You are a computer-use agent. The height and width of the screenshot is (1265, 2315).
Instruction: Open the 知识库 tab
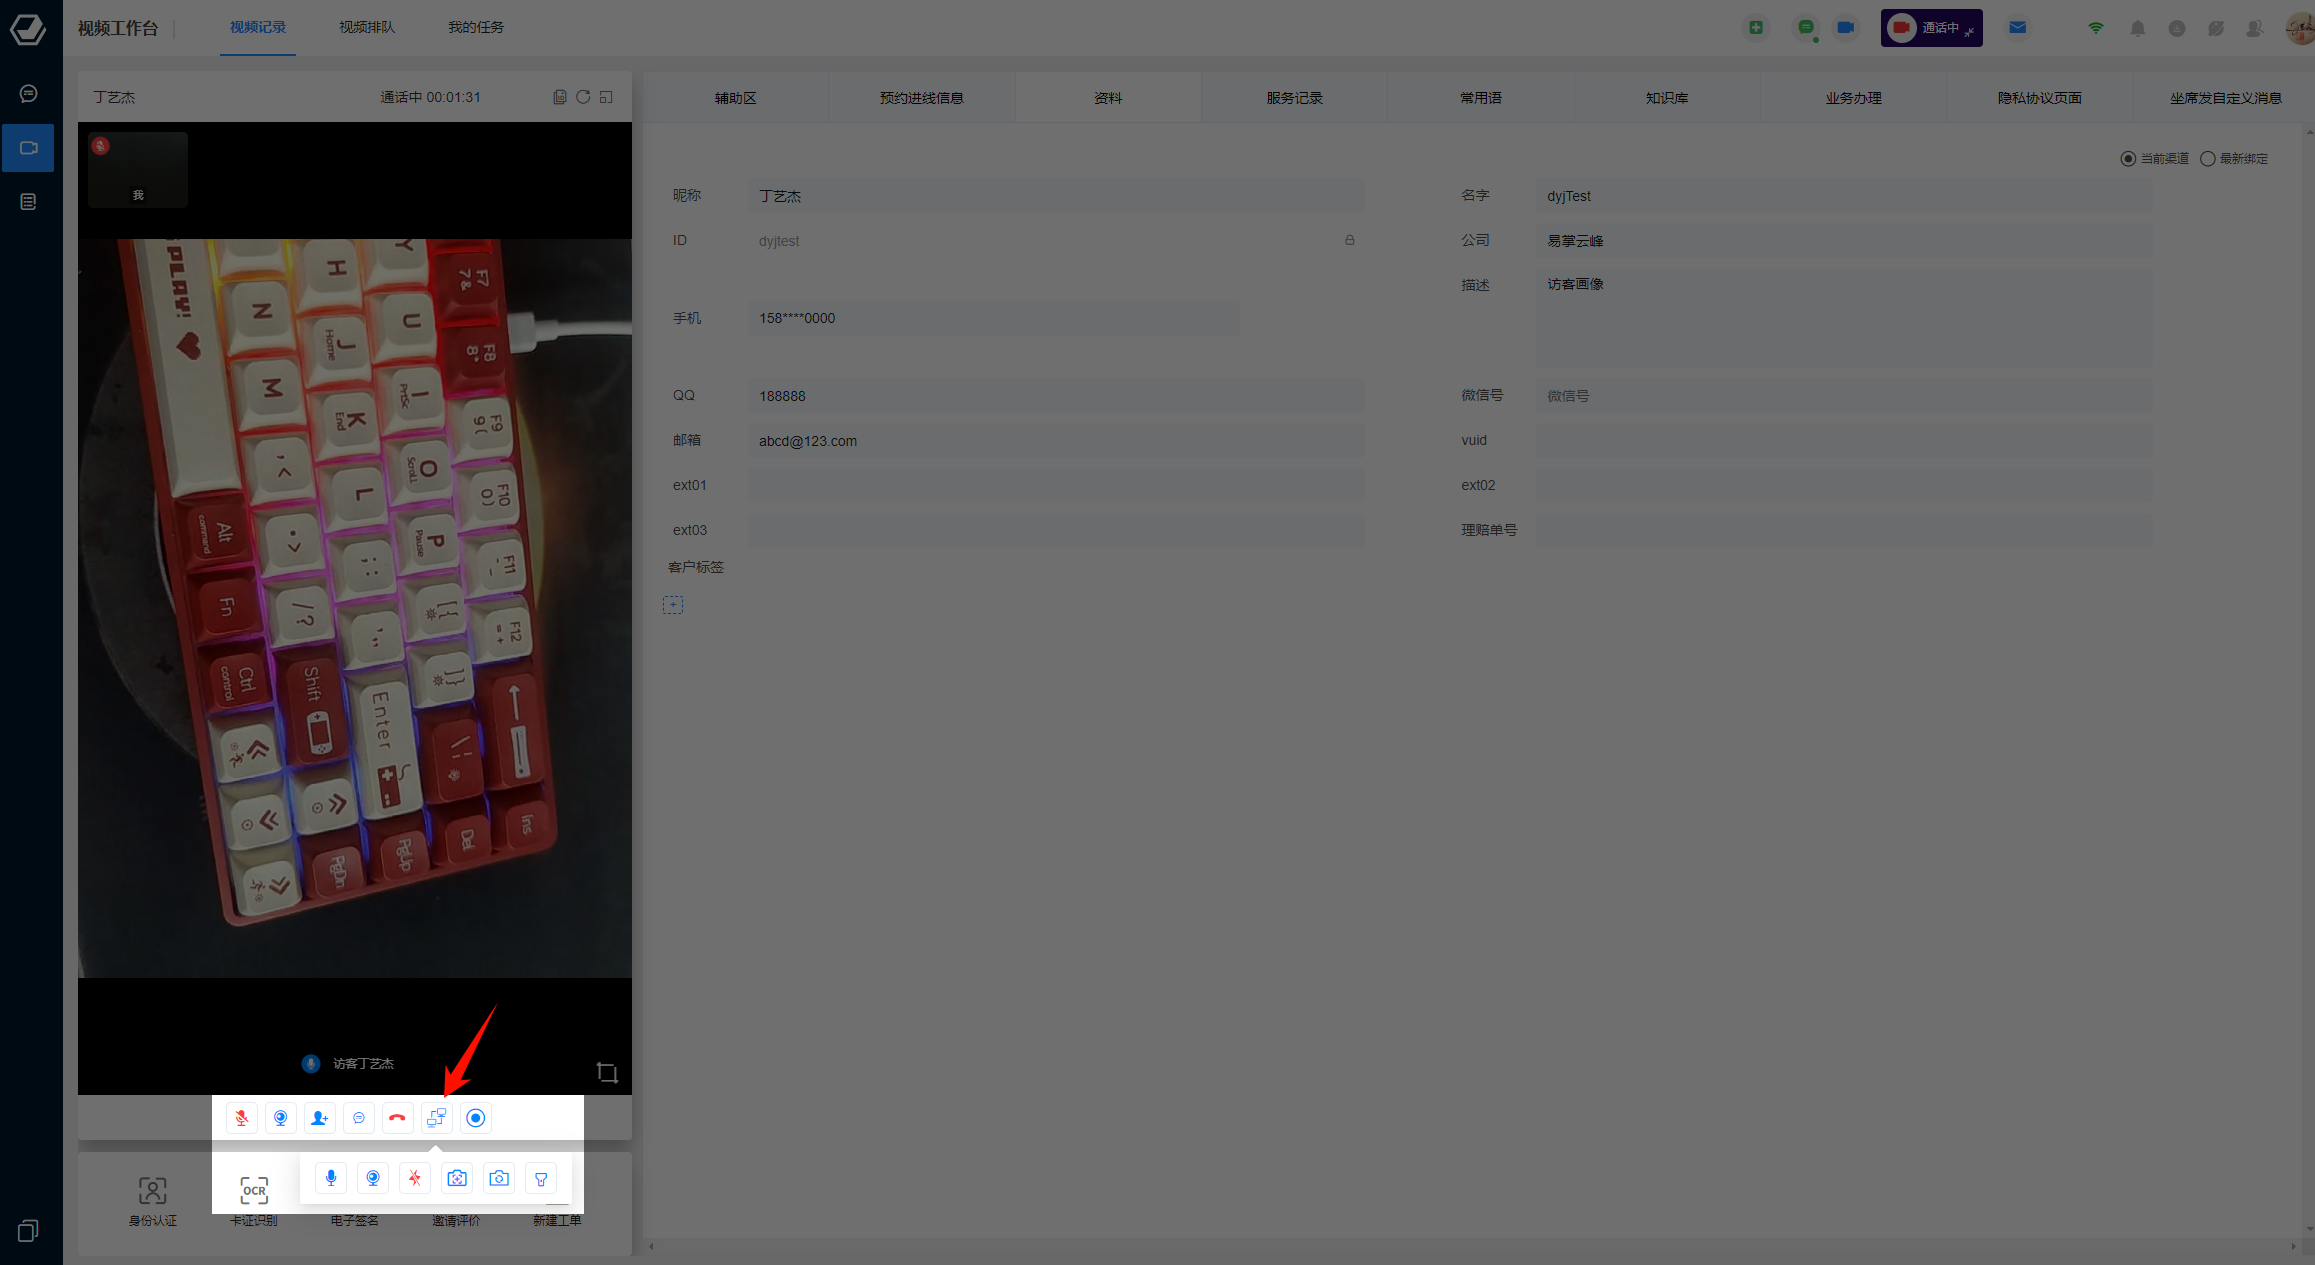(1667, 98)
